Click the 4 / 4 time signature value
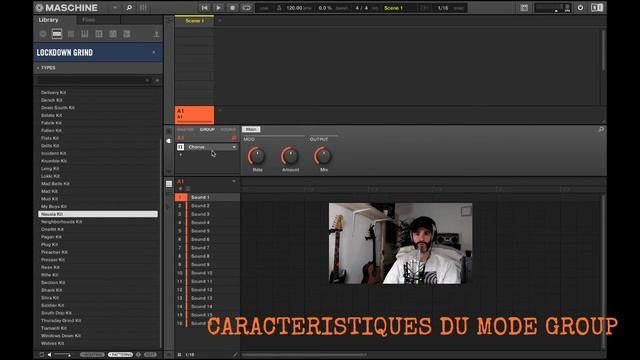The width and height of the screenshot is (640, 360). click(362, 8)
